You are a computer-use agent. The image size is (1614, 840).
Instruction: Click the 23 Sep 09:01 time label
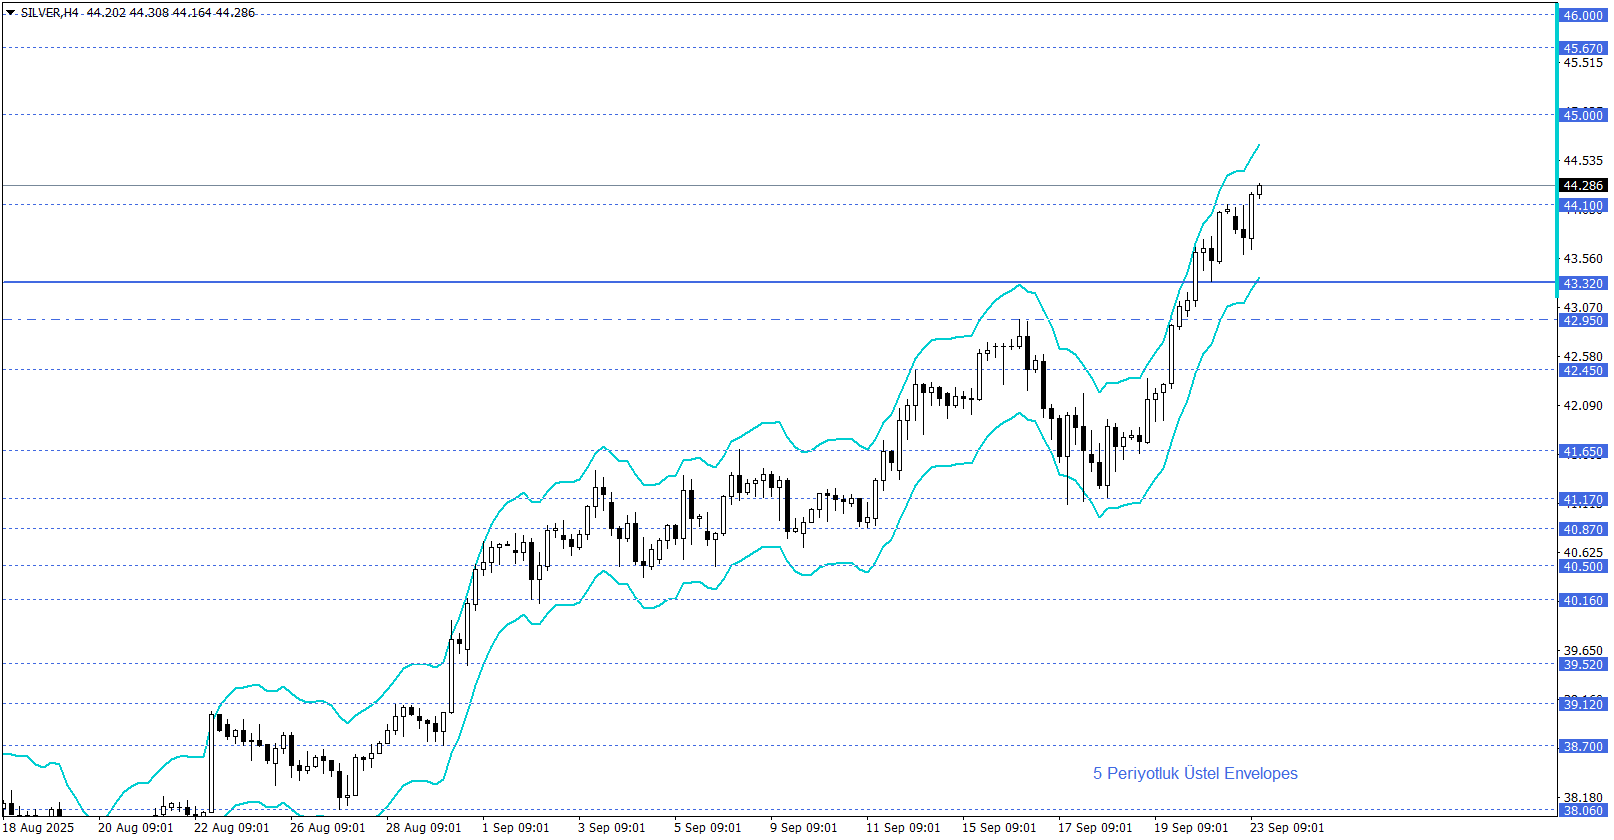click(x=1287, y=827)
